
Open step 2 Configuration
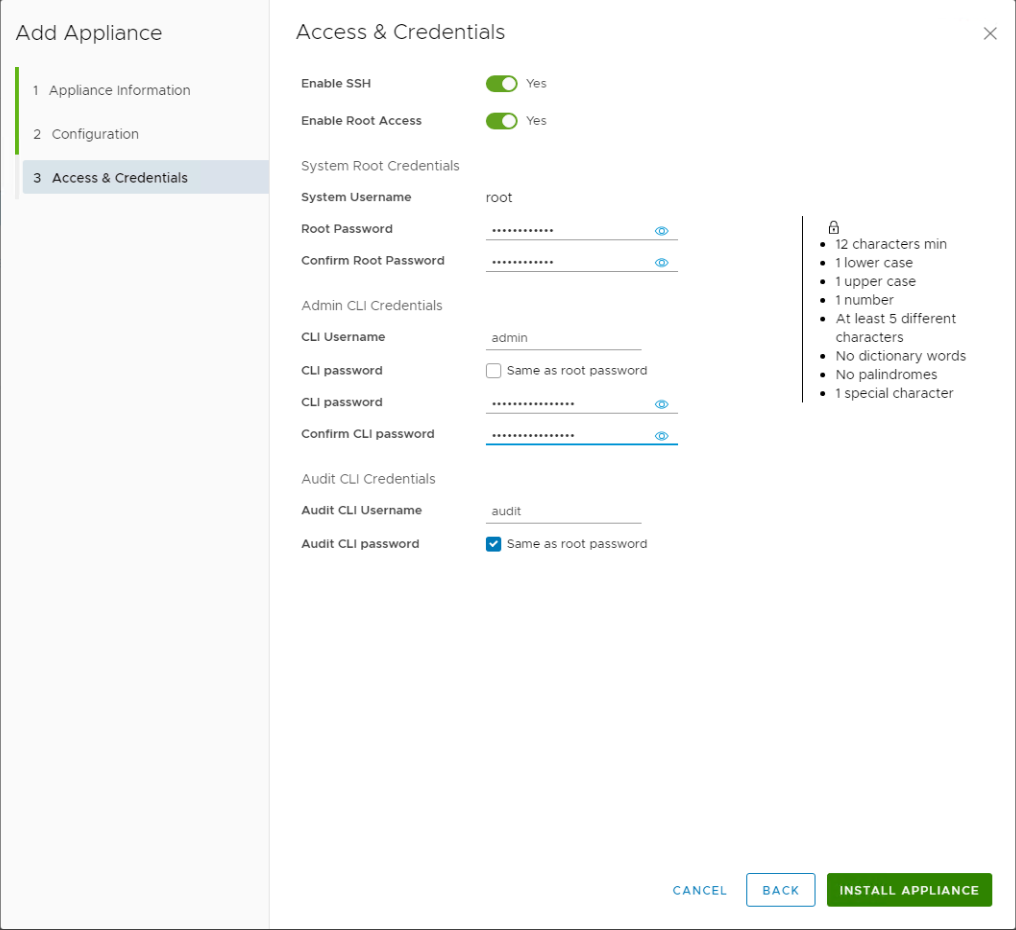(95, 134)
